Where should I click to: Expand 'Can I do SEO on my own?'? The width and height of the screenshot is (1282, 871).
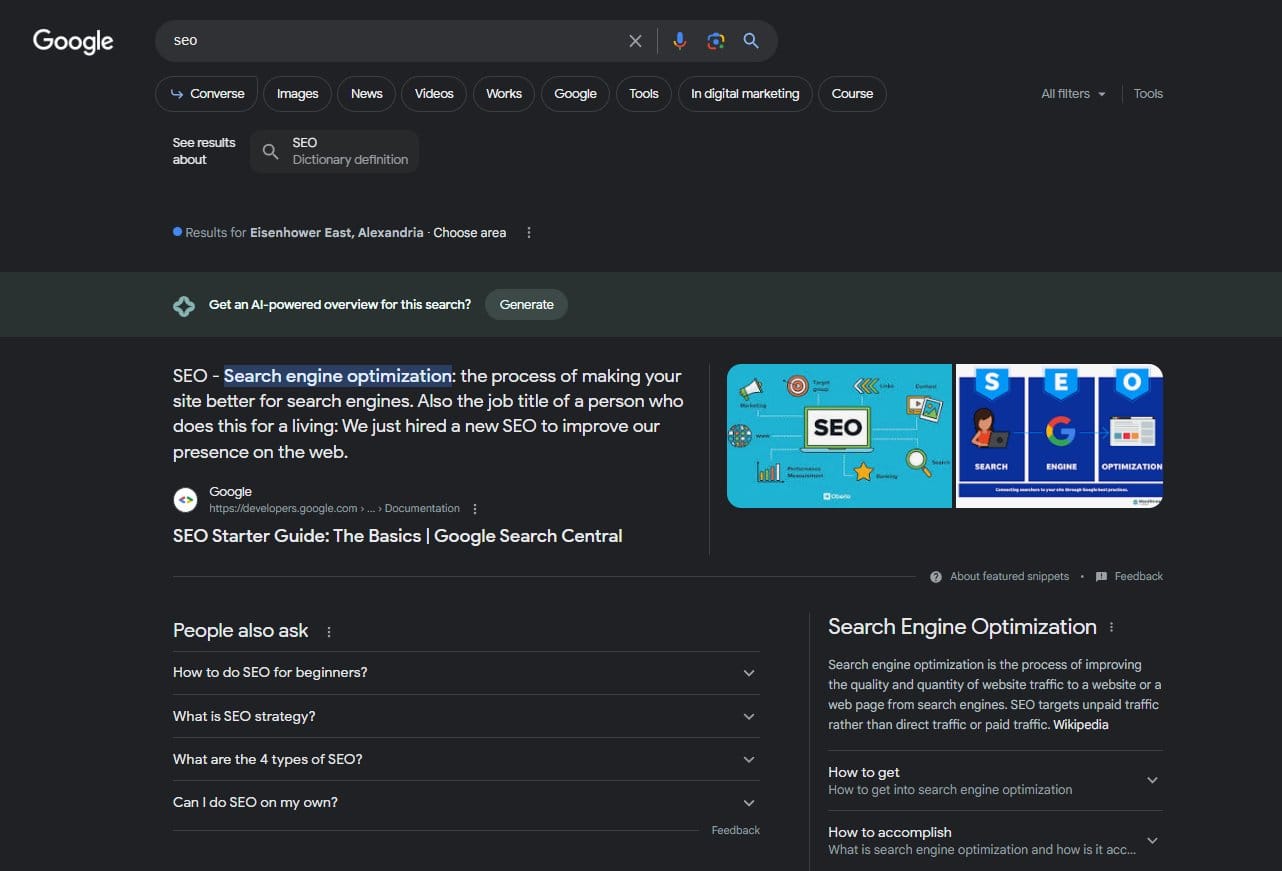[466, 803]
